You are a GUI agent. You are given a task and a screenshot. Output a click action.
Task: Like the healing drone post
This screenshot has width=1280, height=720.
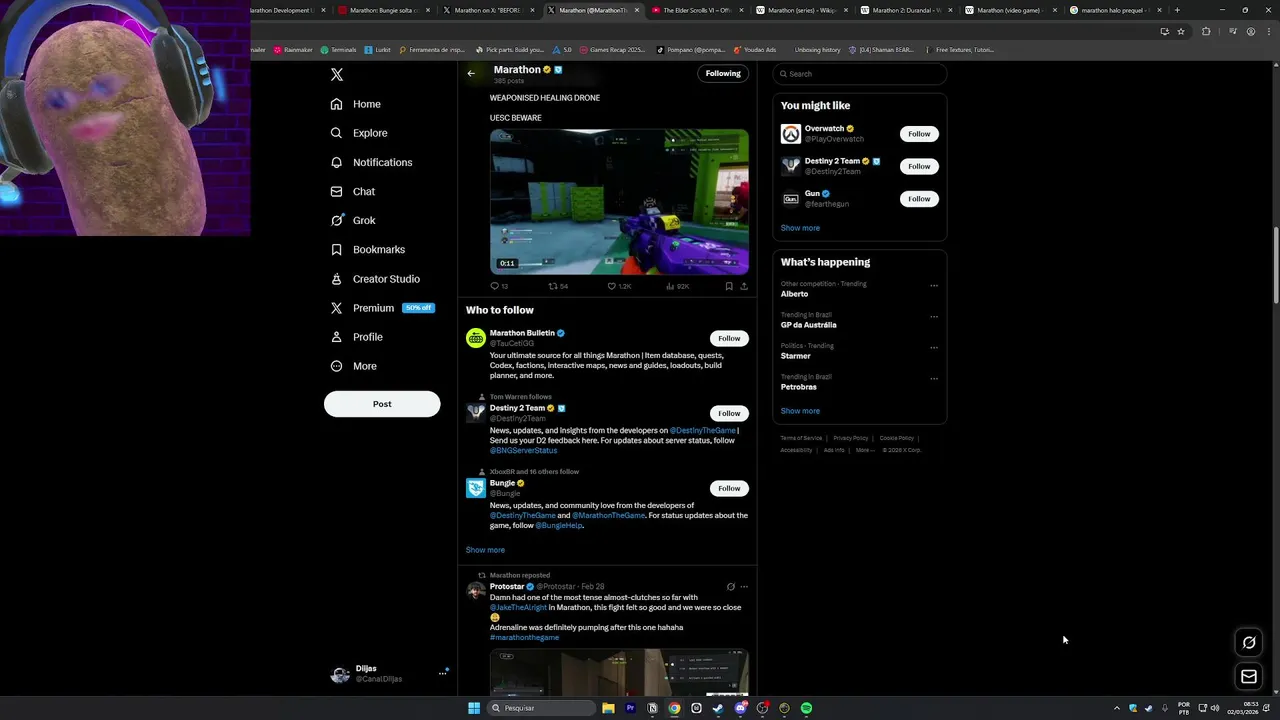pos(619,286)
